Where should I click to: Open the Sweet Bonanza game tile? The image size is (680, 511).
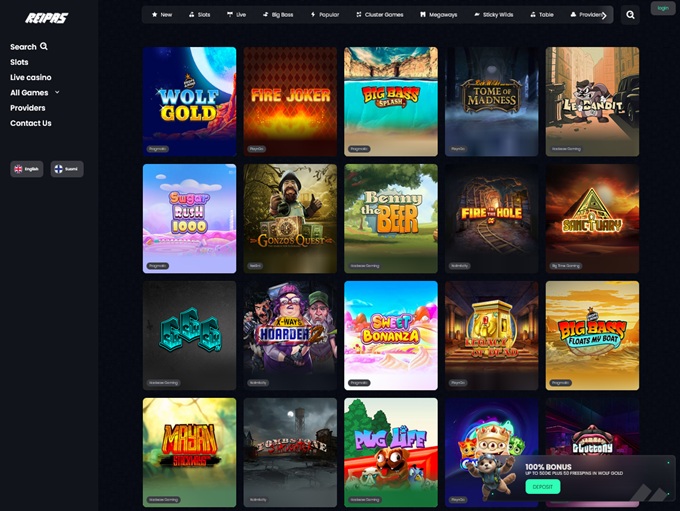(391, 335)
